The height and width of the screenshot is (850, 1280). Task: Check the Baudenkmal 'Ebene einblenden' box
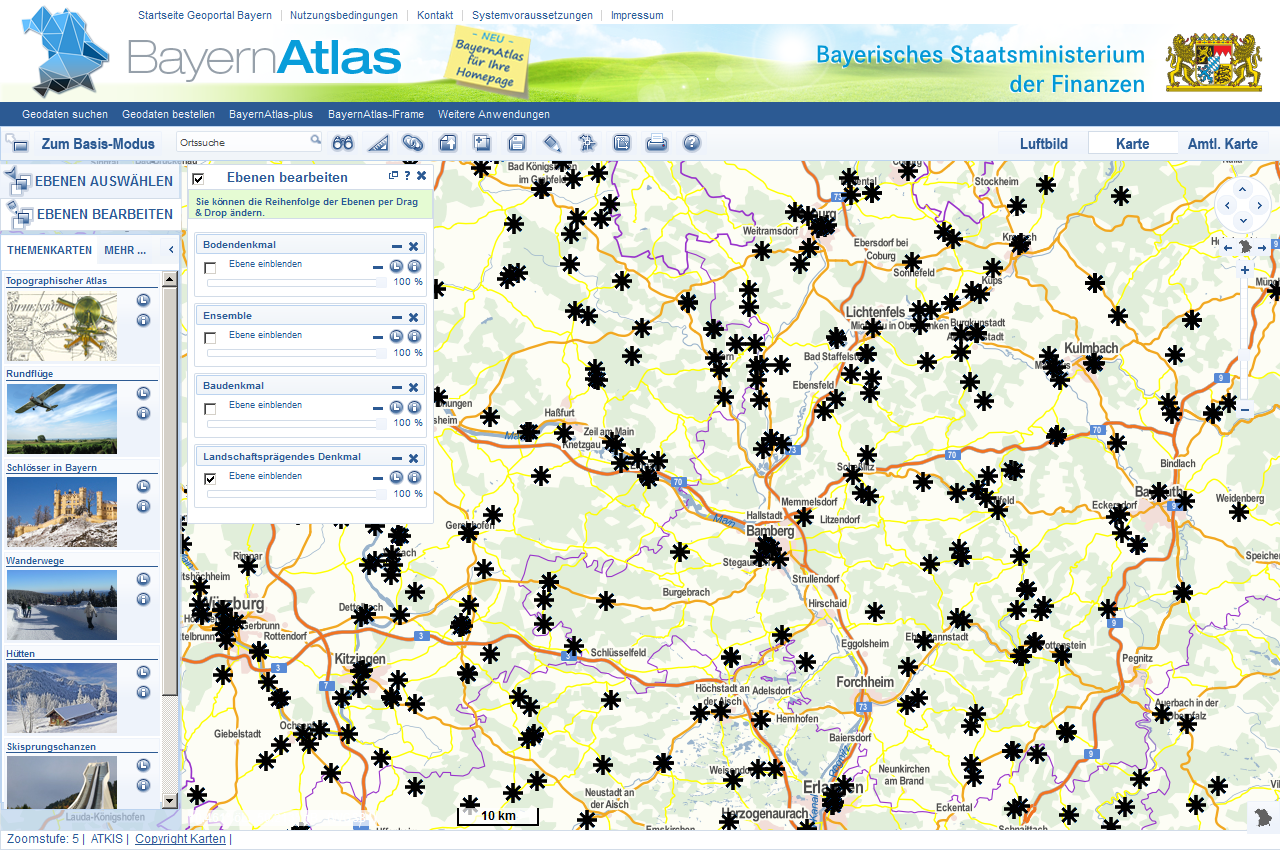[210, 409]
